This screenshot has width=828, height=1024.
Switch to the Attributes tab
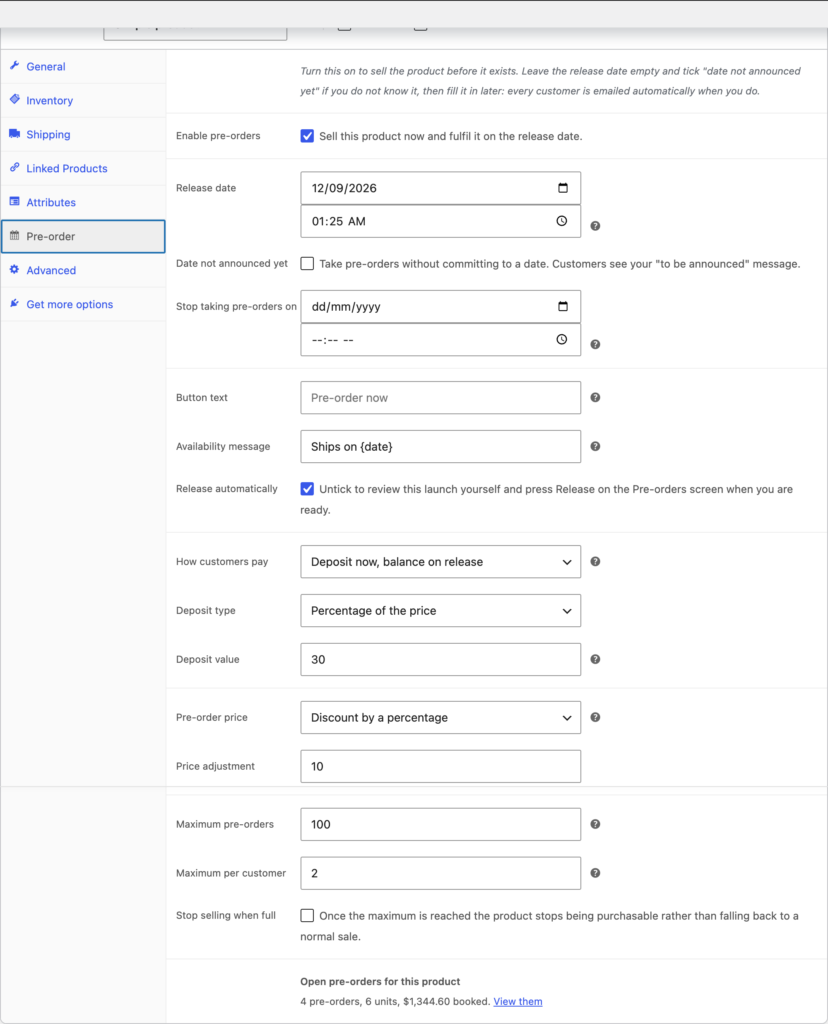83,202
